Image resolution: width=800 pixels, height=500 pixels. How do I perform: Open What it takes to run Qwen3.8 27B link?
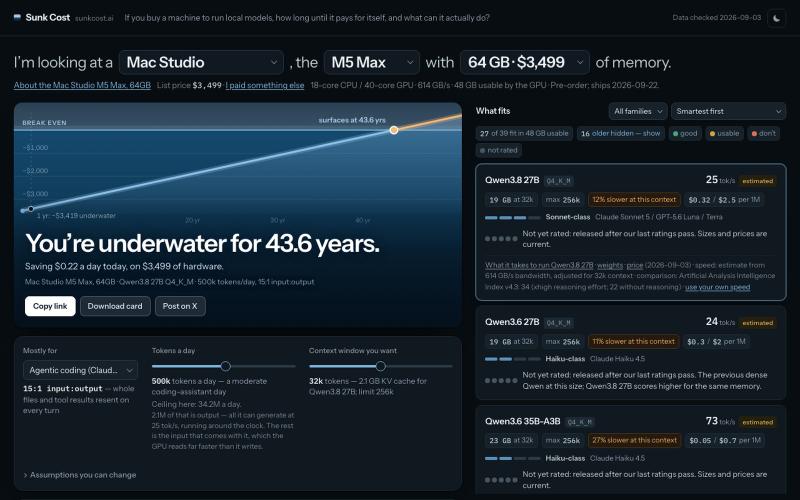tap(539, 265)
